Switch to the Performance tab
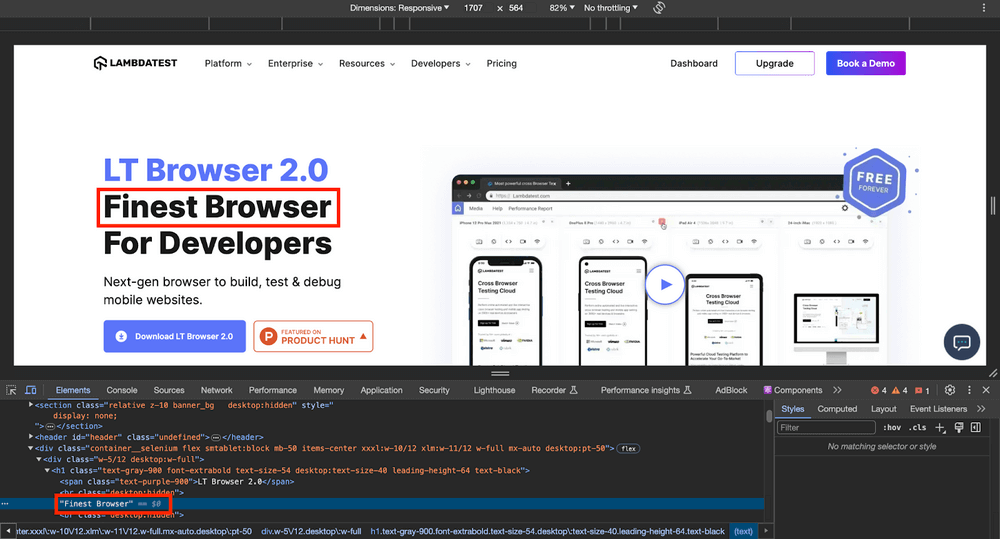1000x539 pixels. [273, 390]
